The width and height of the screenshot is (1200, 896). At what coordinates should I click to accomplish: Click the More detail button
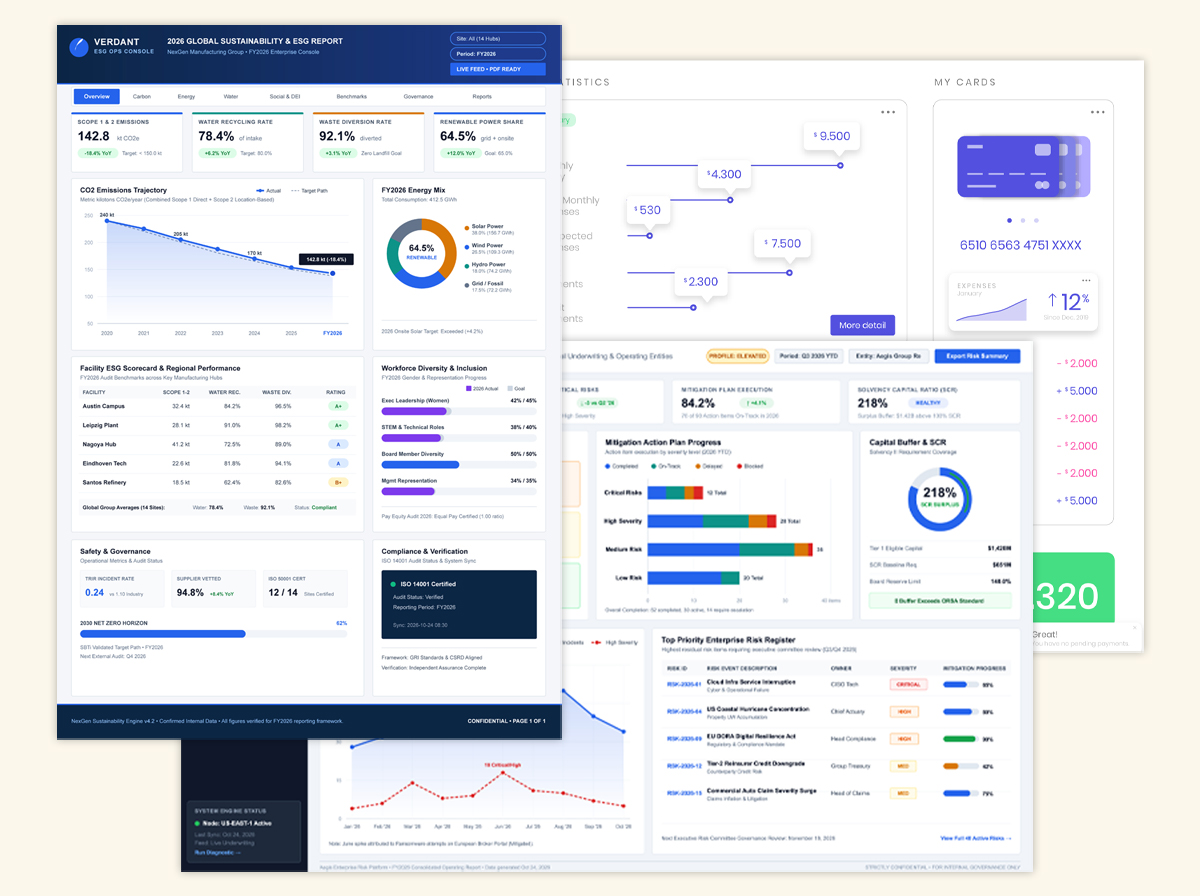coord(863,325)
